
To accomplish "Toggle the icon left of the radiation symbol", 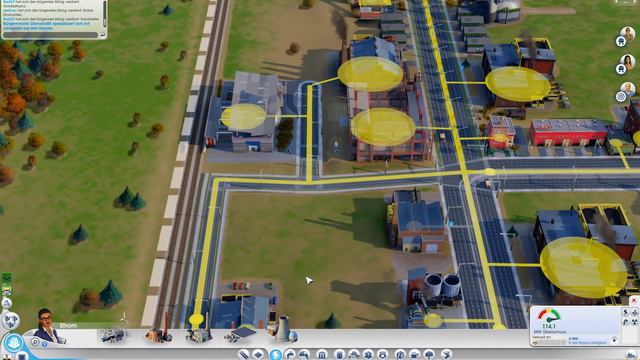I will point(626,322).
